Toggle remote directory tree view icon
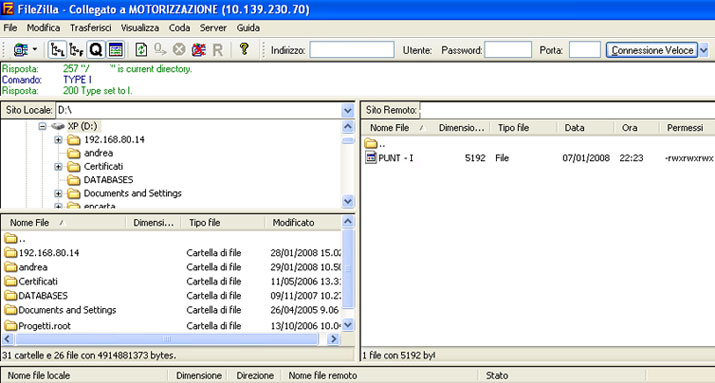The image size is (715, 383). 76,49
